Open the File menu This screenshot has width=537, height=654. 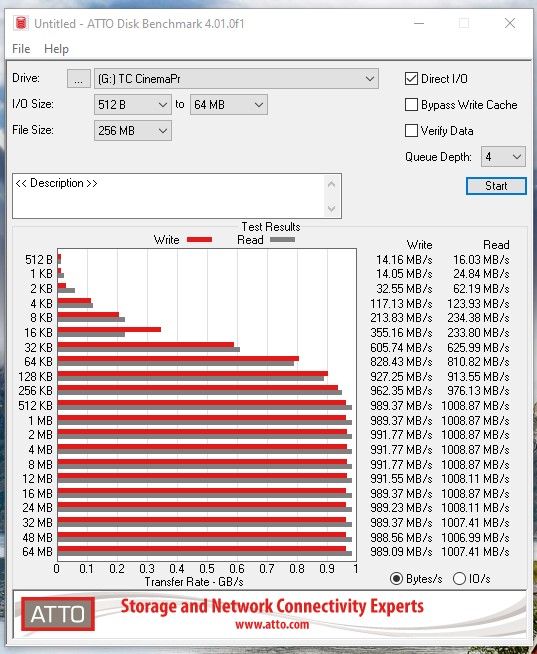click(x=21, y=49)
